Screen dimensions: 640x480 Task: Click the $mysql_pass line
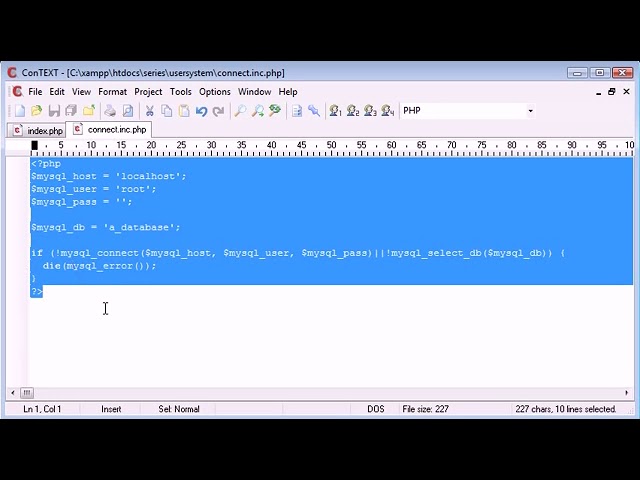[x=82, y=202]
